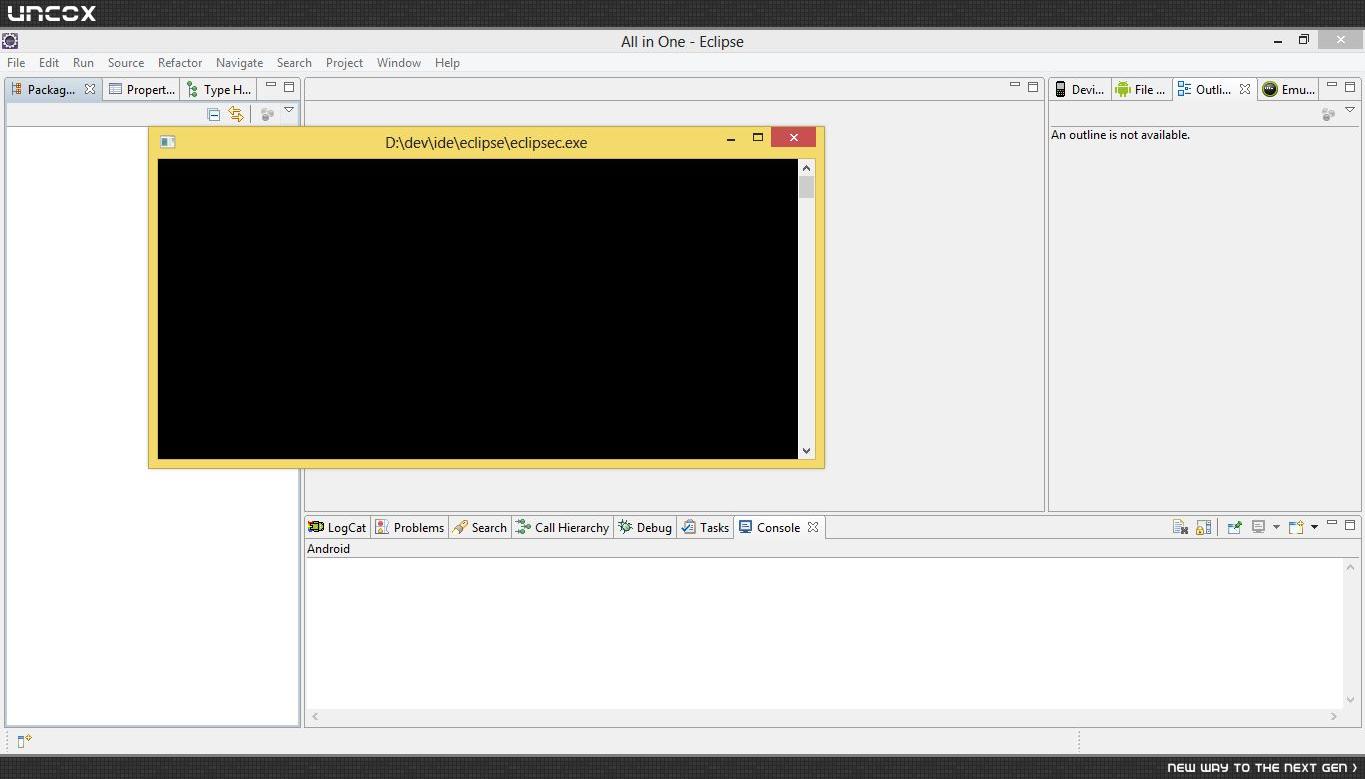The width and height of the screenshot is (1365, 779).
Task: Toggle Scroll Lock in Console toolbar
Action: (1204, 527)
